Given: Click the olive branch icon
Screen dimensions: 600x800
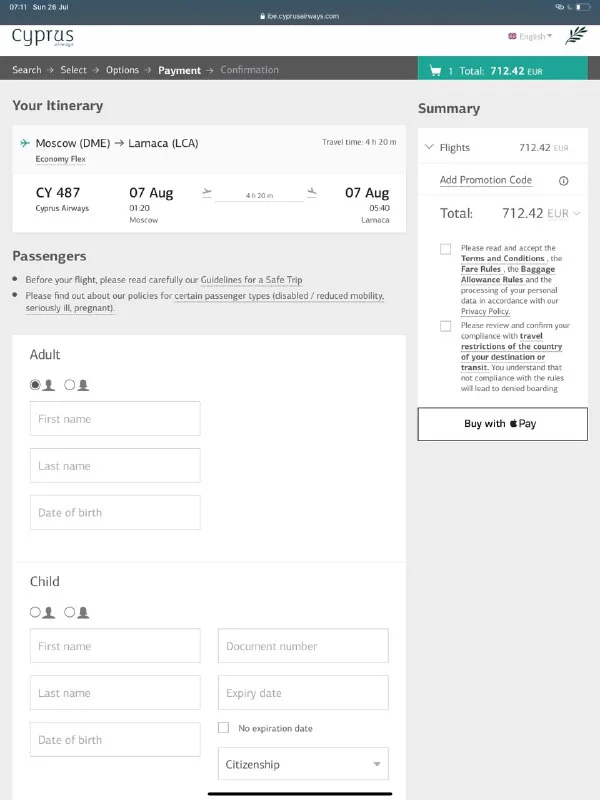Looking at the screenshot, I should pyautogui.click(x=576, y=37).
